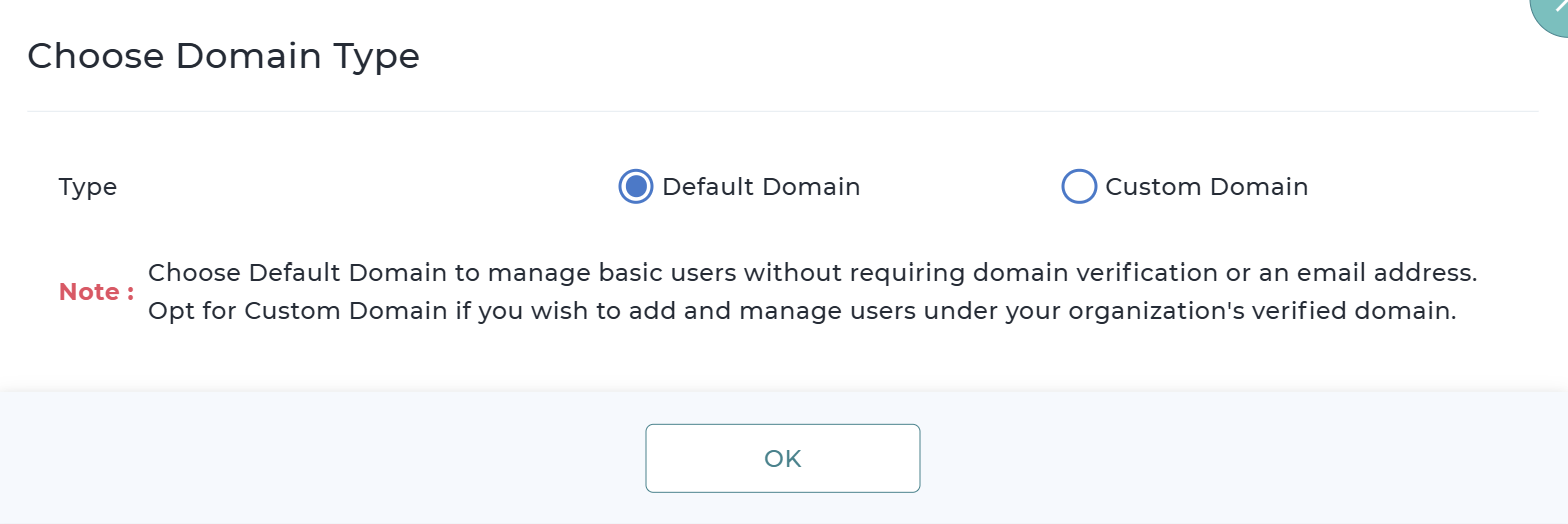Click the empty footer area left of OK
This screenshot has height=524, width=1568.
pyautogui.click(x=320, y=458)
